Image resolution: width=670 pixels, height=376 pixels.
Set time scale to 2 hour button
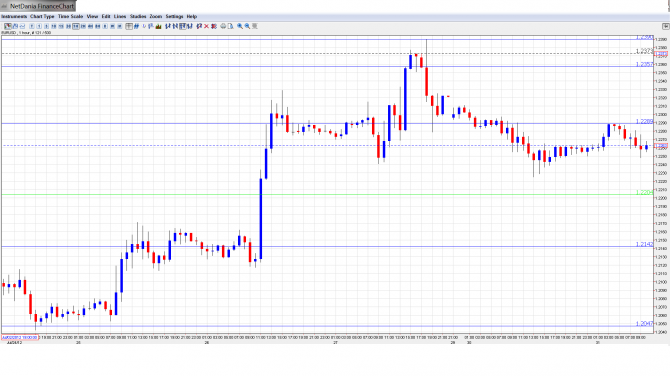coord(83,26)
